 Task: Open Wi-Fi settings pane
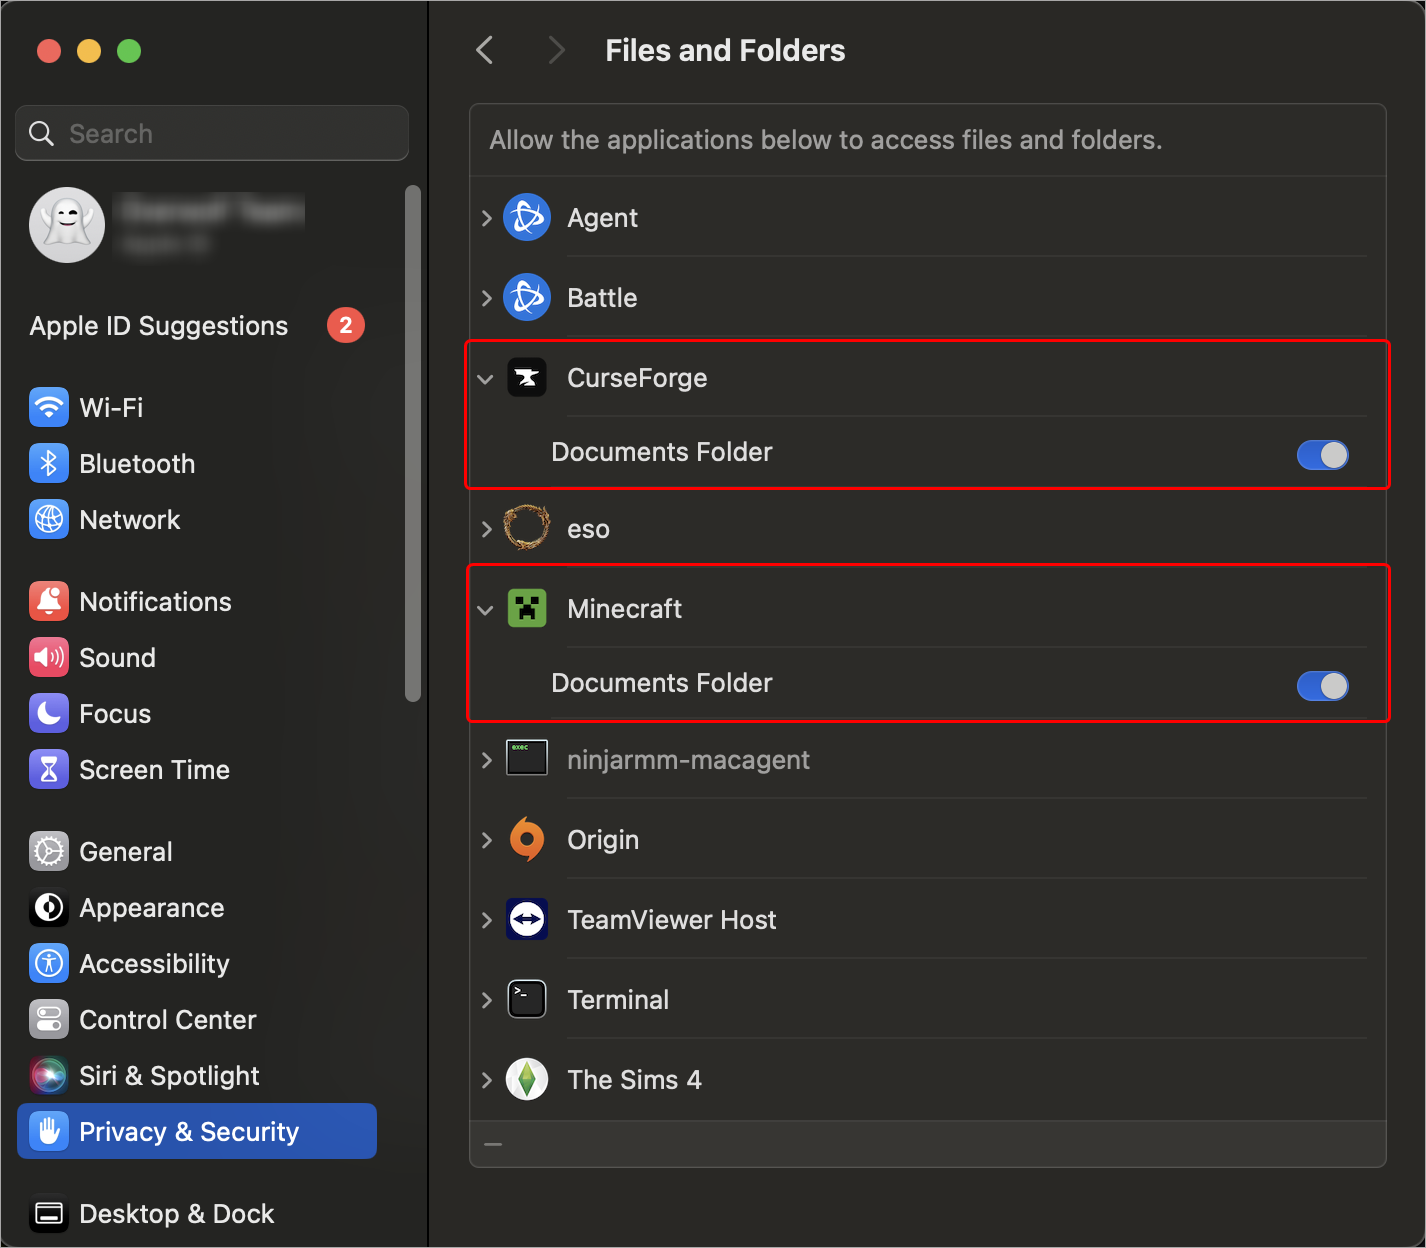pyautogui.click(x=197, y=407)
